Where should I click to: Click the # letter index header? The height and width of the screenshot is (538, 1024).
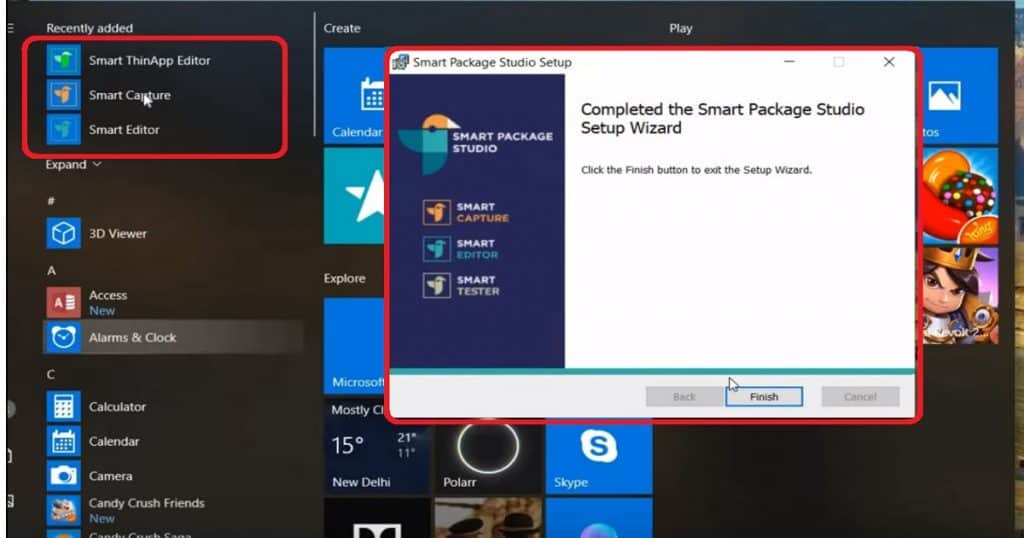click(51, 200)
